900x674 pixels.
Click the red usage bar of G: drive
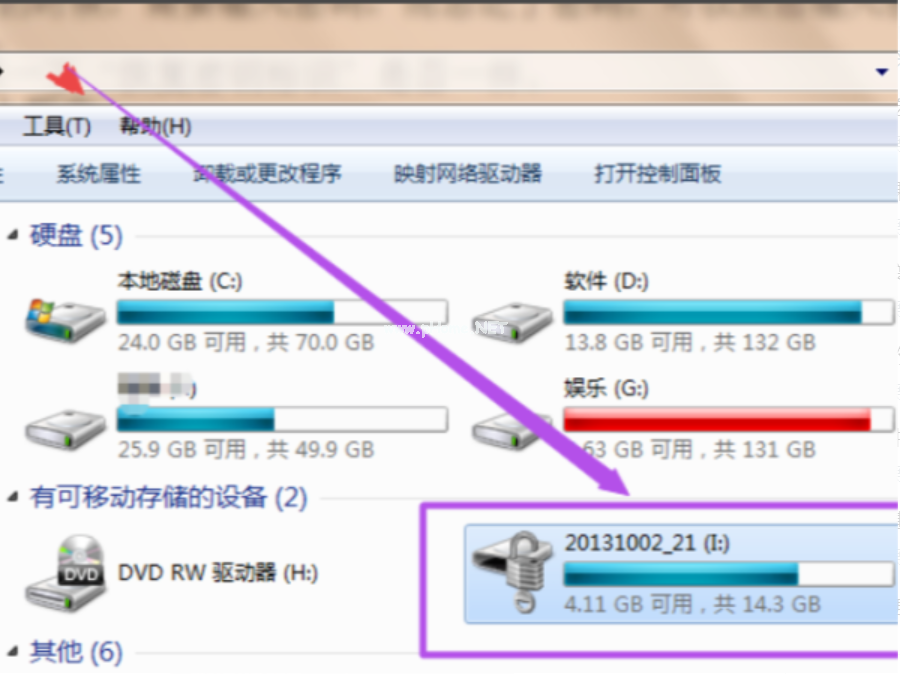pyautogui.click(x=728, y=419)
